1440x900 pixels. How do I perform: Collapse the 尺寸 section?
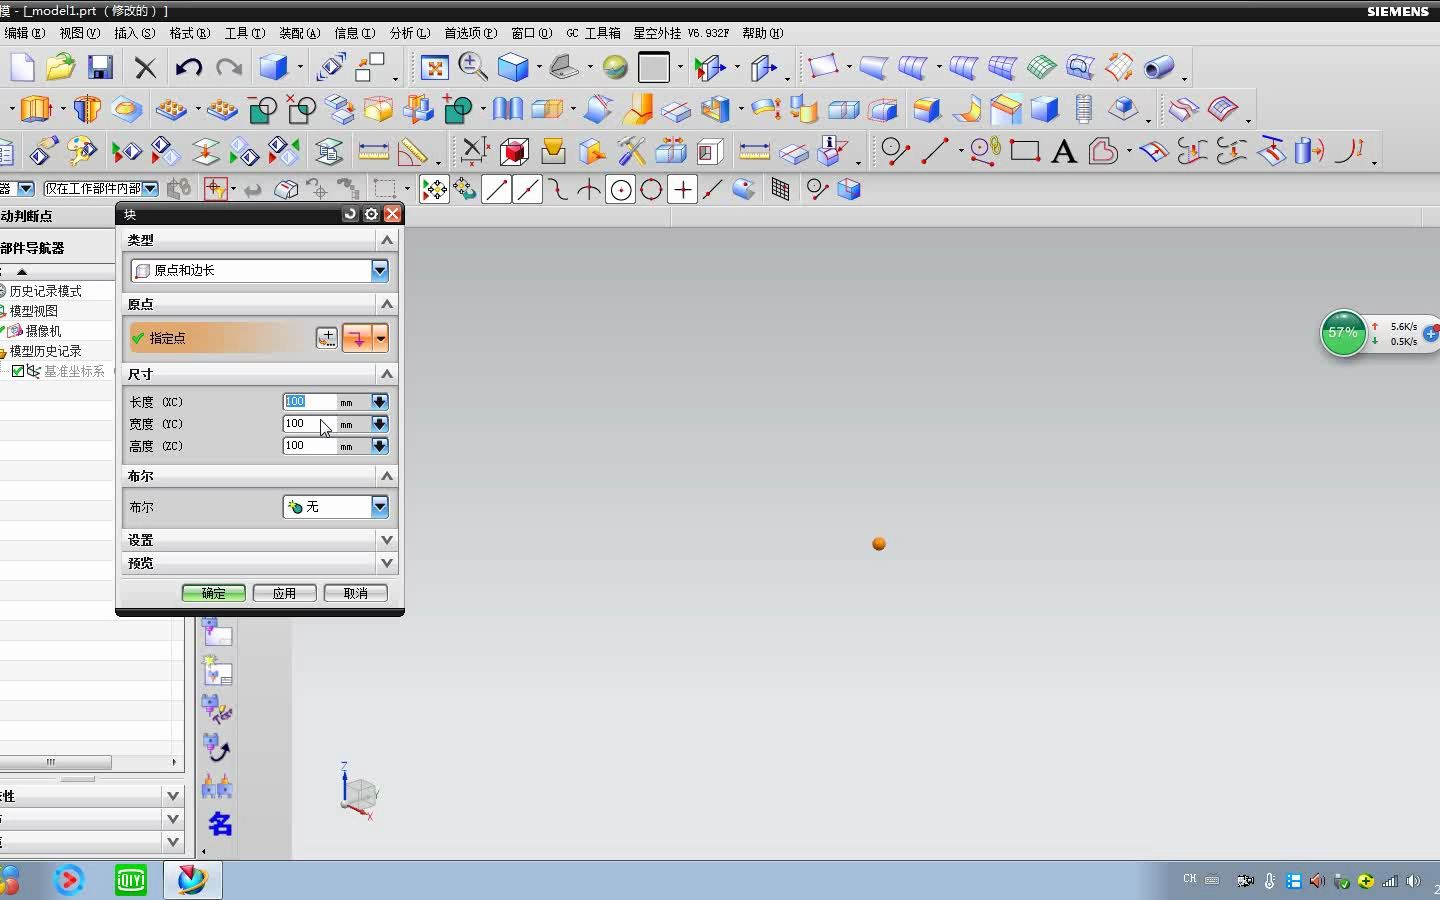pos(387,373)
